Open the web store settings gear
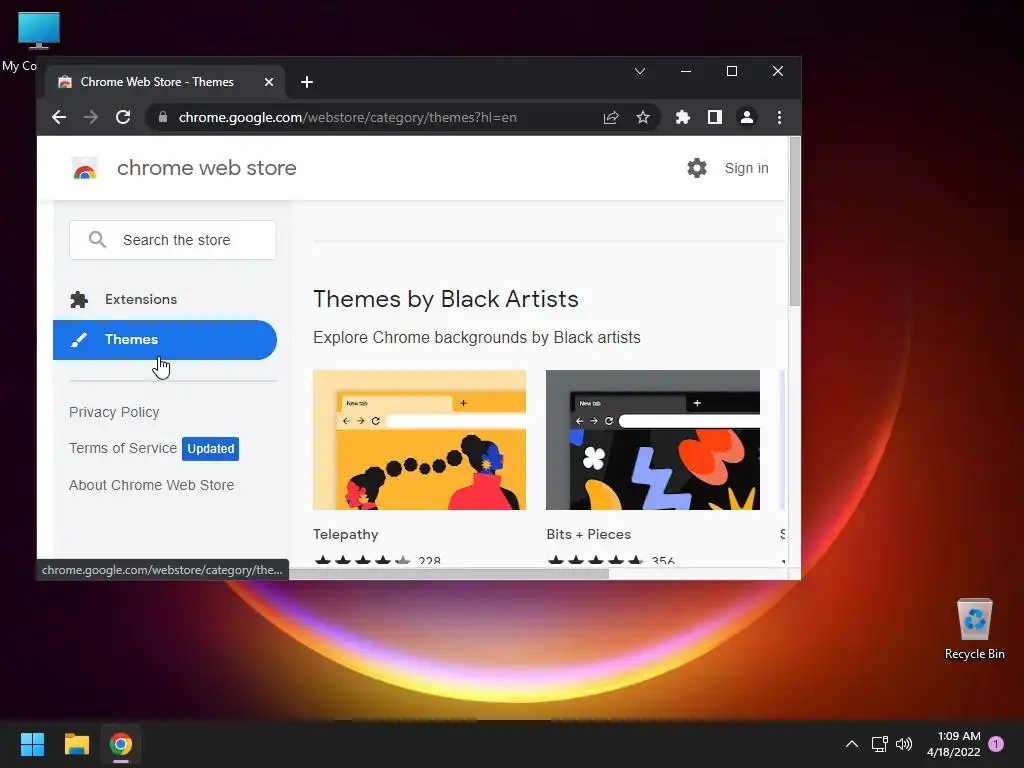Viewport: 1024px width, 768px height. pyautogui.click(x=697, y=168)
